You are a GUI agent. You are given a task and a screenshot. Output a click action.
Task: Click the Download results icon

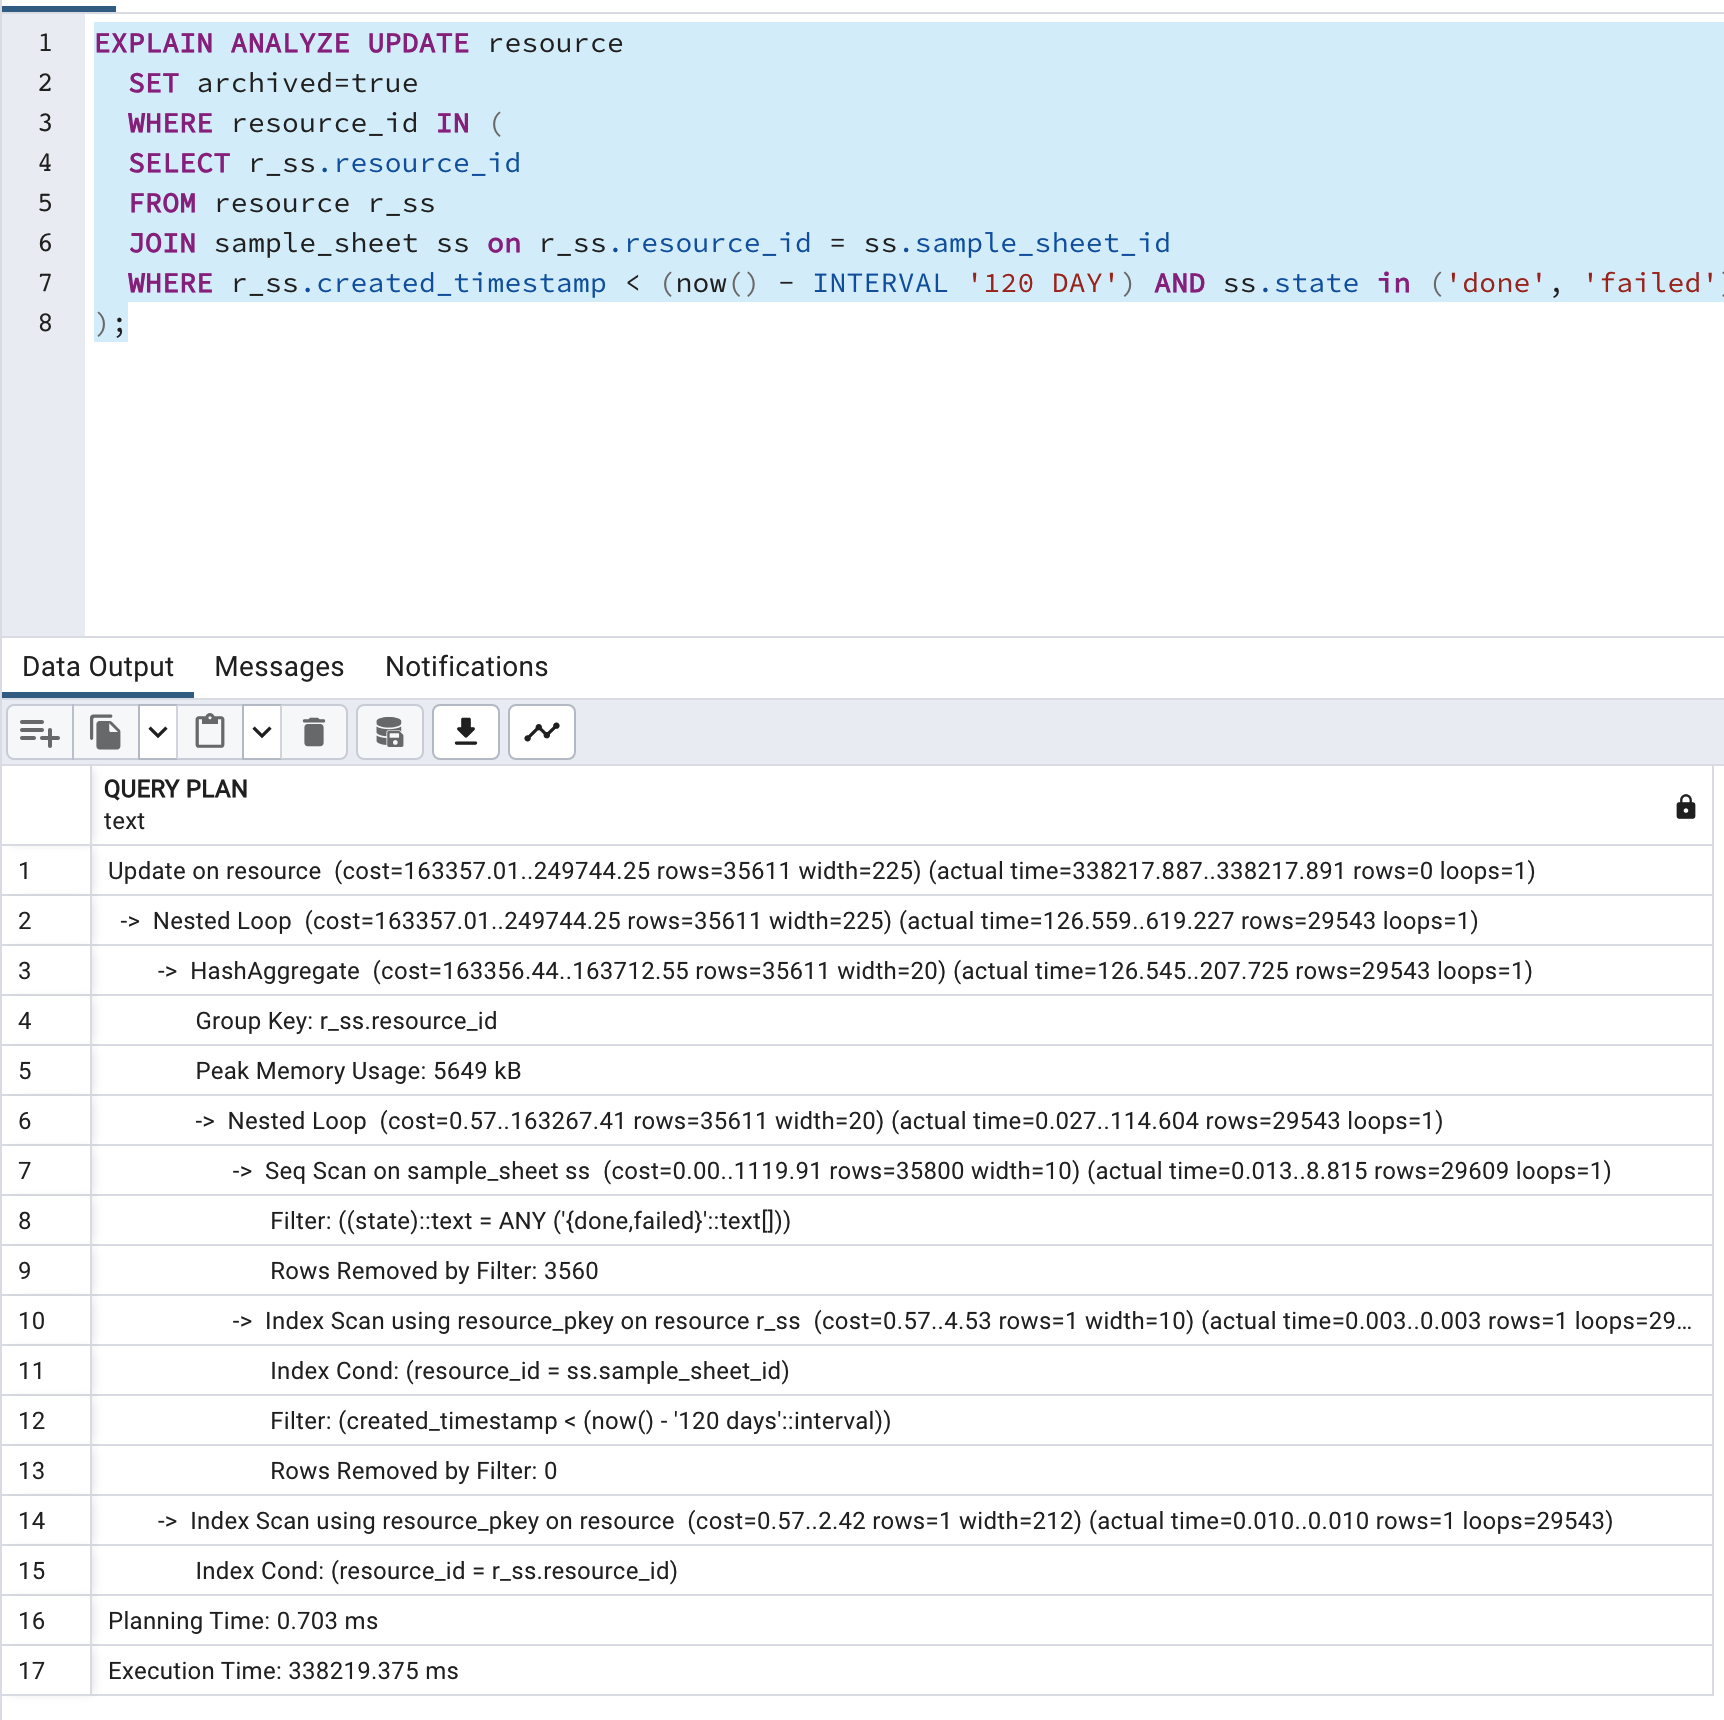[x=466, y=732]
